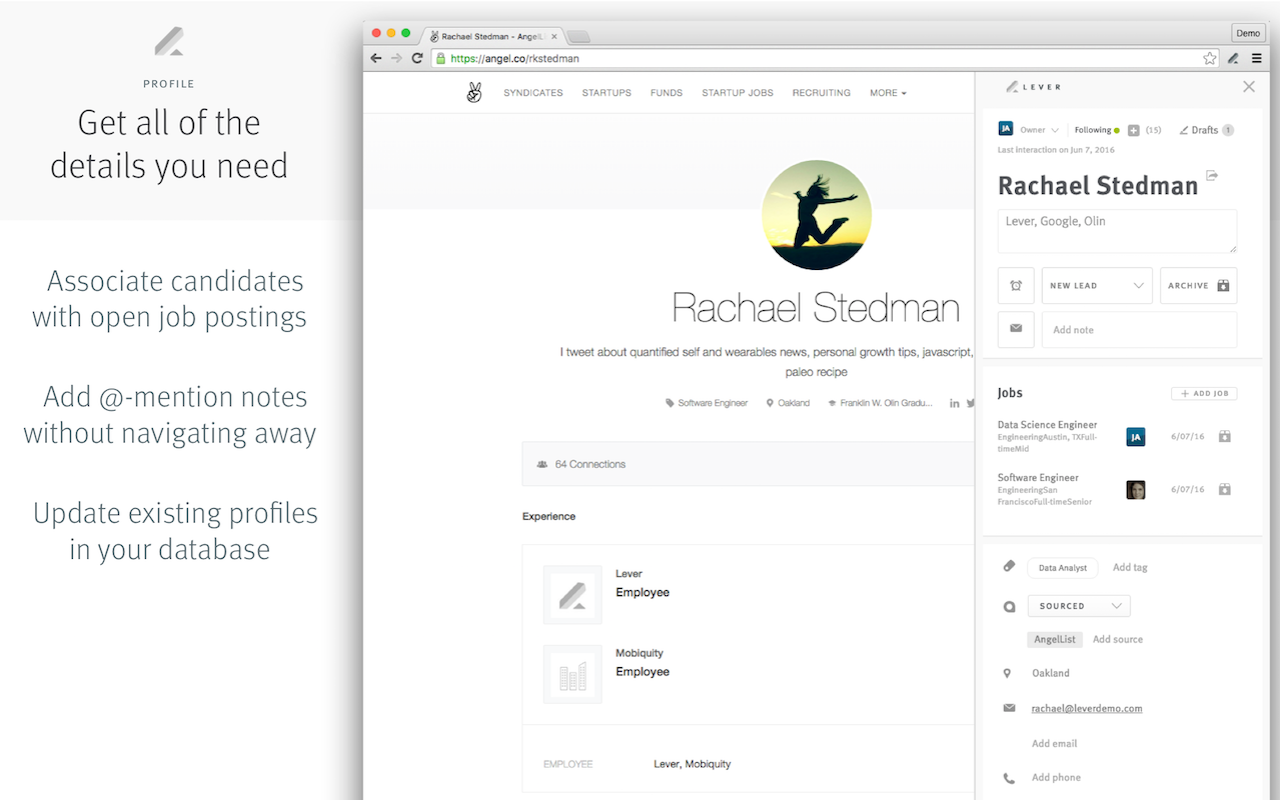Screen dimensions: 1280x800
Task: Select the Software Engineer job
Action: [x=1038, y=478]
